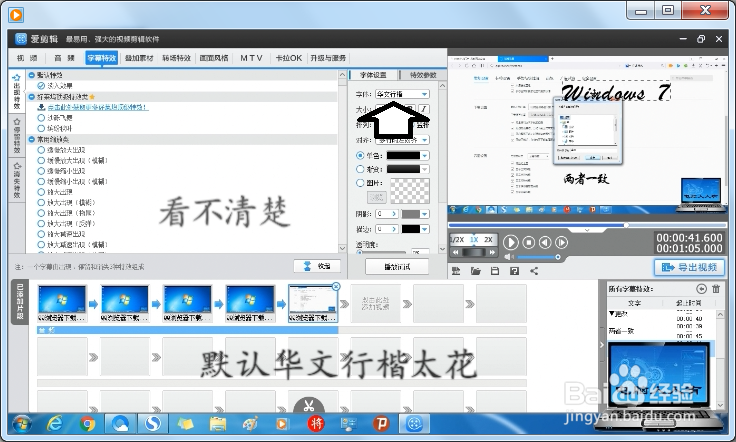Select the 单色 solid color radio button
The image size is (736, 442).
pyautogui.click(x=360, y=155)
